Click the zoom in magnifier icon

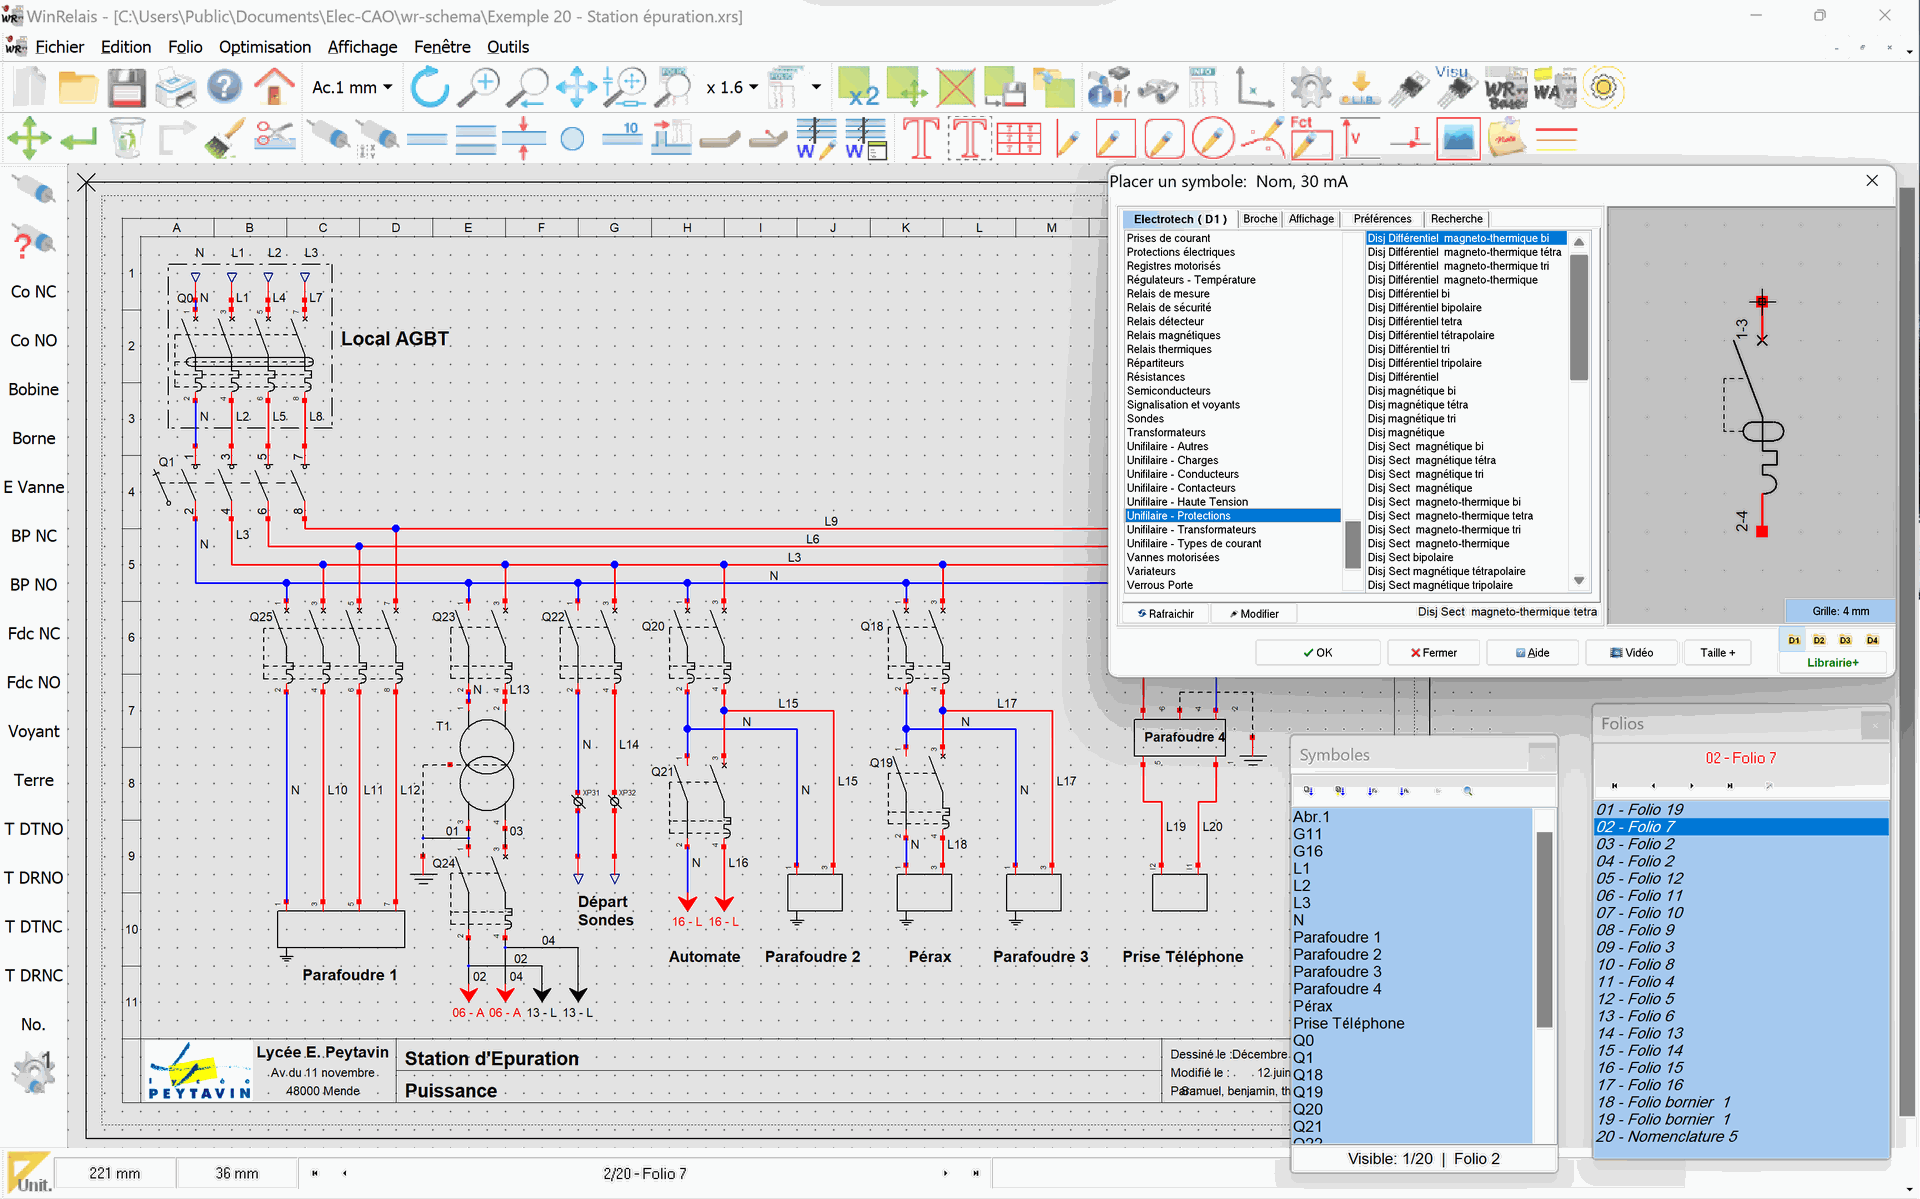pyautogui.click(x=479, y=88)
